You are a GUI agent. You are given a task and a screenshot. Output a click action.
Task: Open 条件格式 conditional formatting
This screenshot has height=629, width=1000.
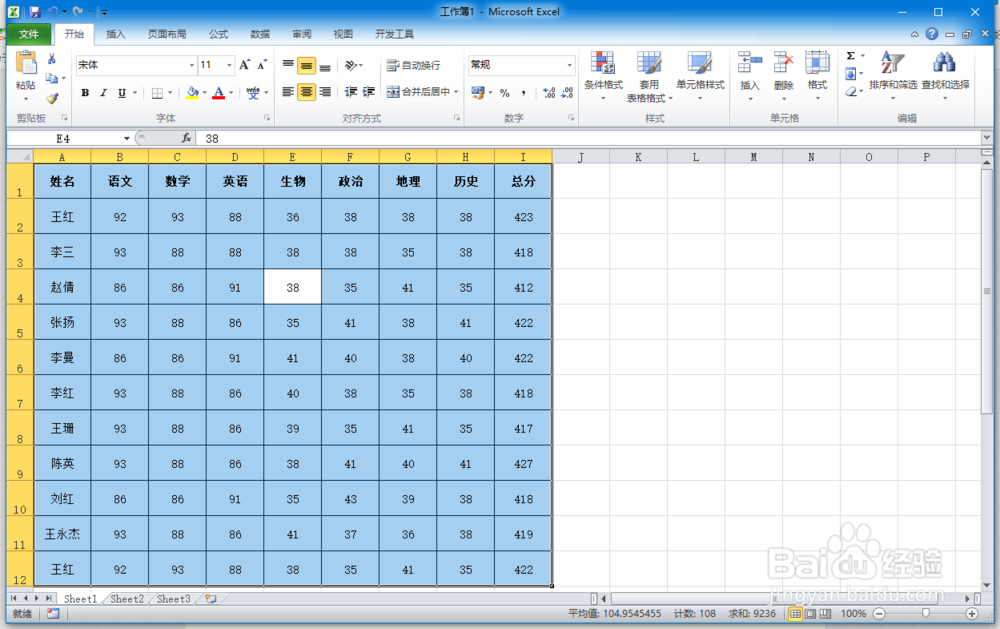[603, 77]
